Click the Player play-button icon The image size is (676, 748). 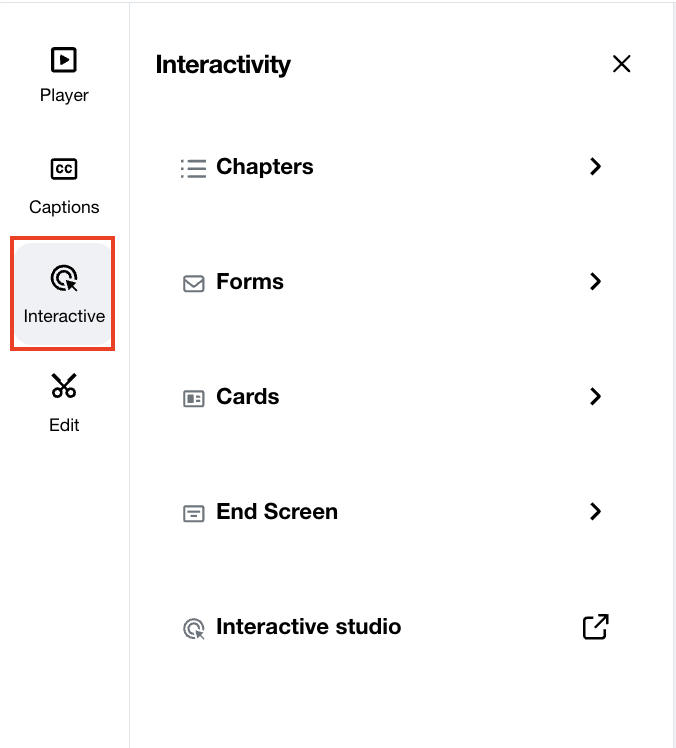(x=64, y=60)
